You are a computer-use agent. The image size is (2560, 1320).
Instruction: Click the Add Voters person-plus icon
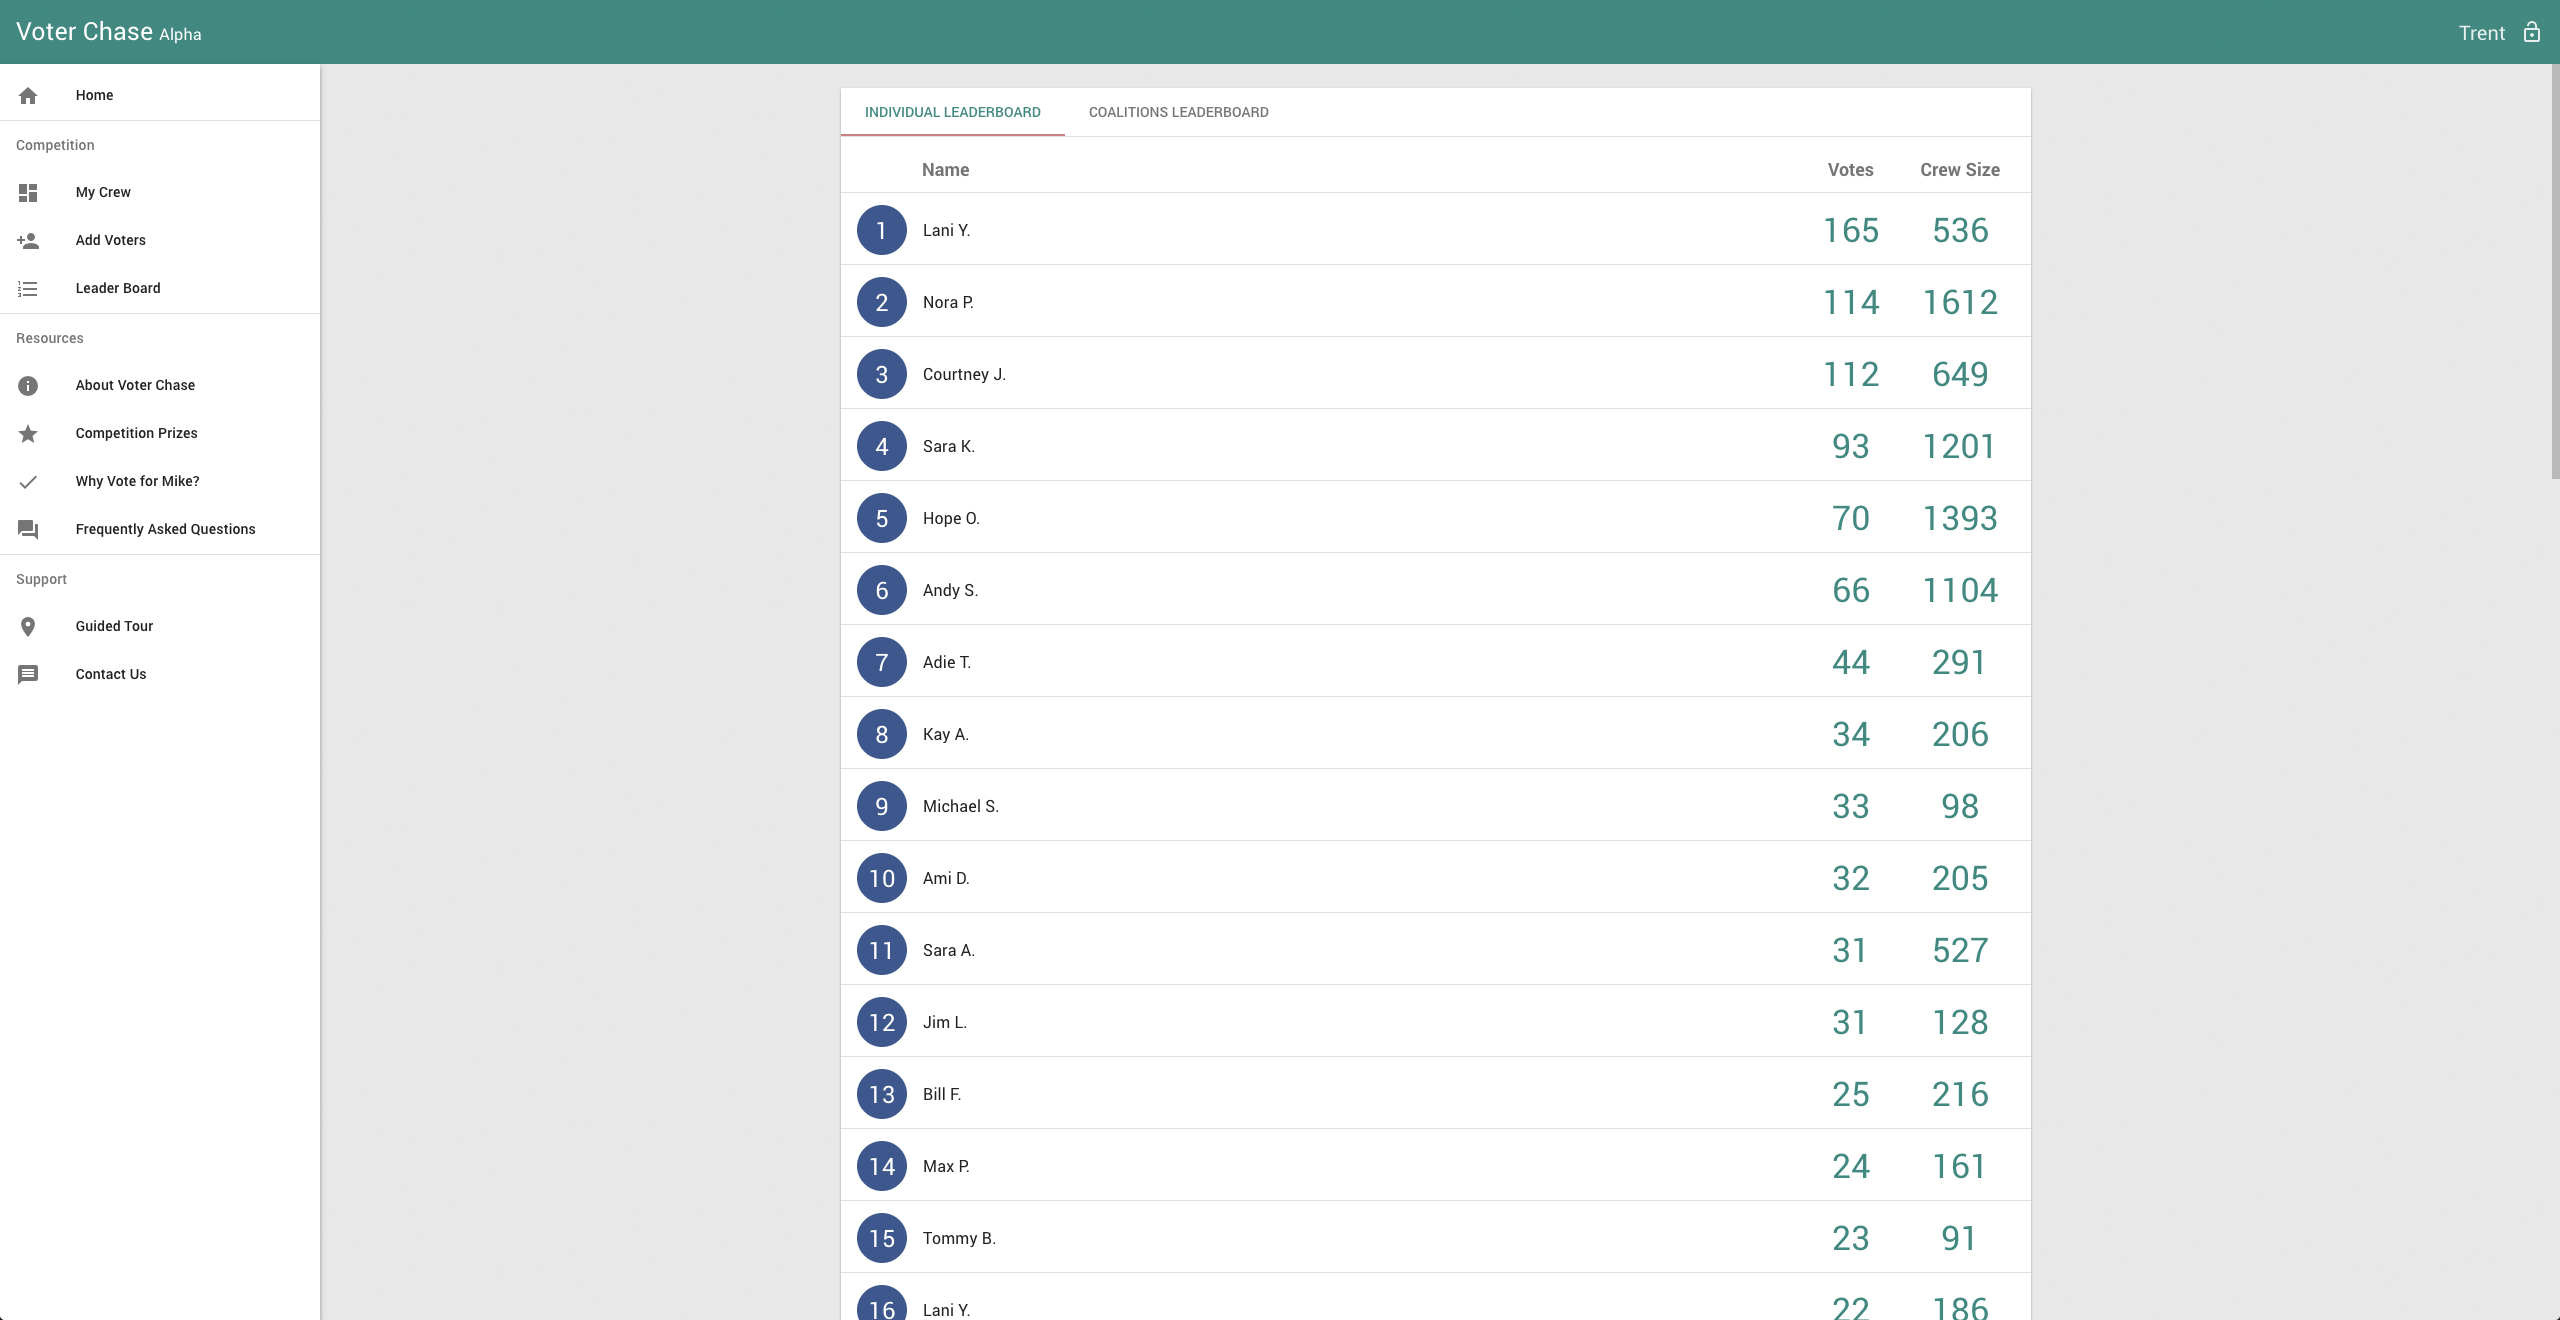[x=28, y=240]
